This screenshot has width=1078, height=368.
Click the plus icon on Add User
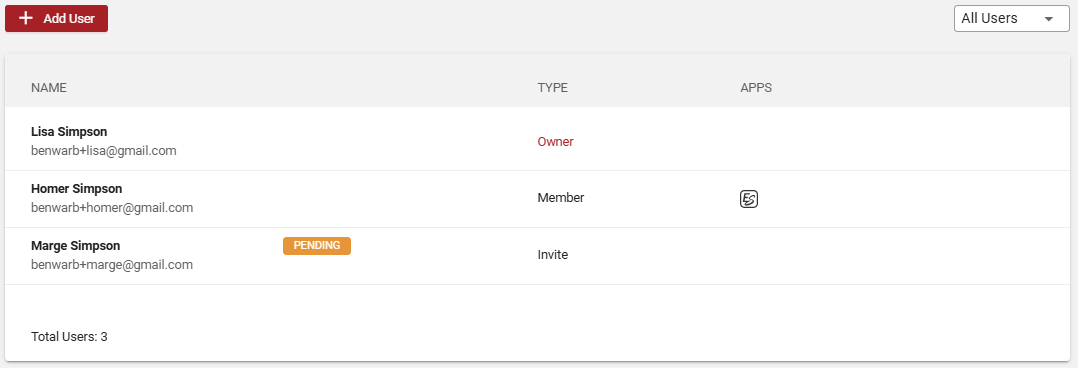[26, 19]
